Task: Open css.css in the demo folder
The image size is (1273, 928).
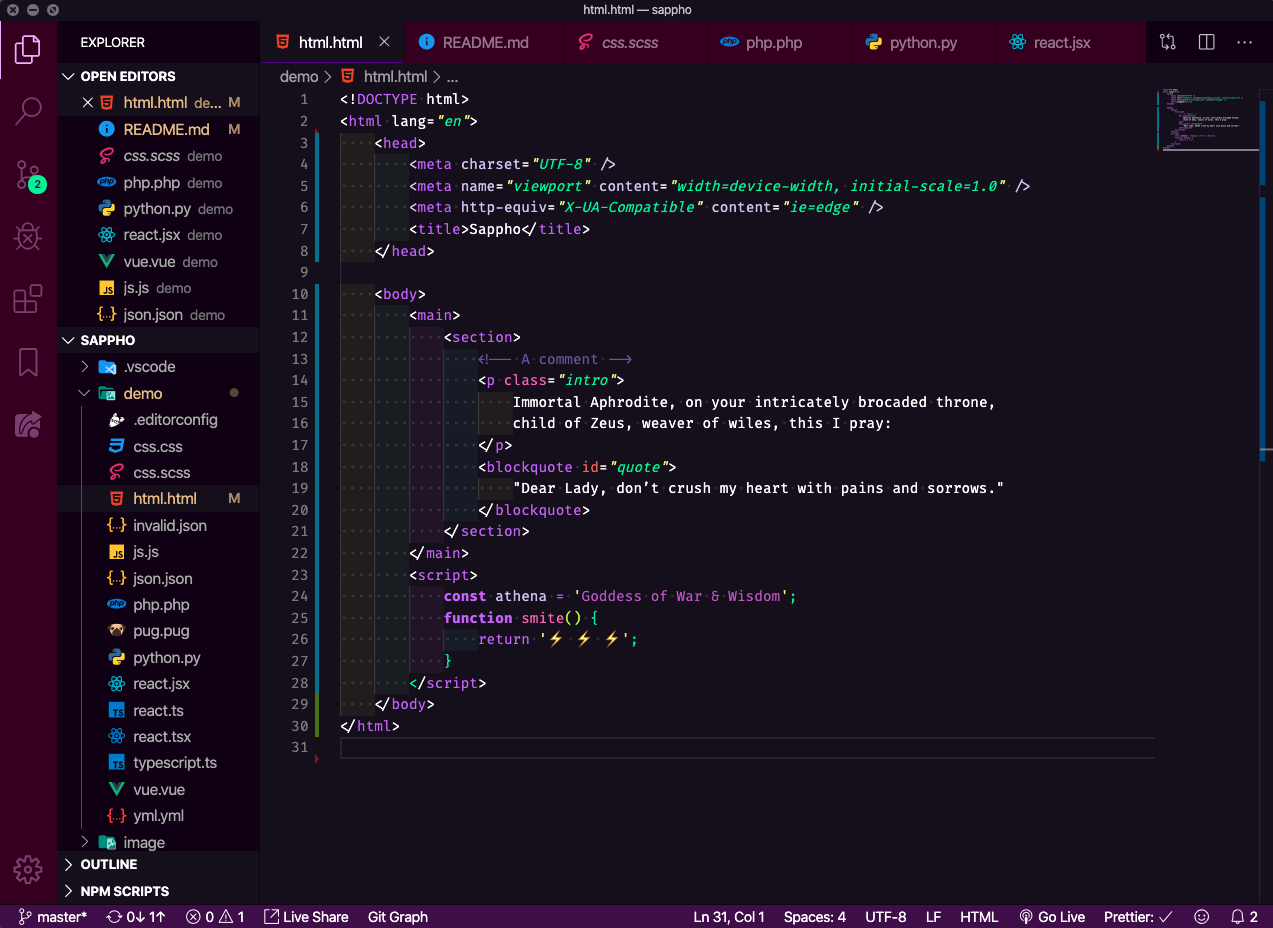Action: coord(158,446)
